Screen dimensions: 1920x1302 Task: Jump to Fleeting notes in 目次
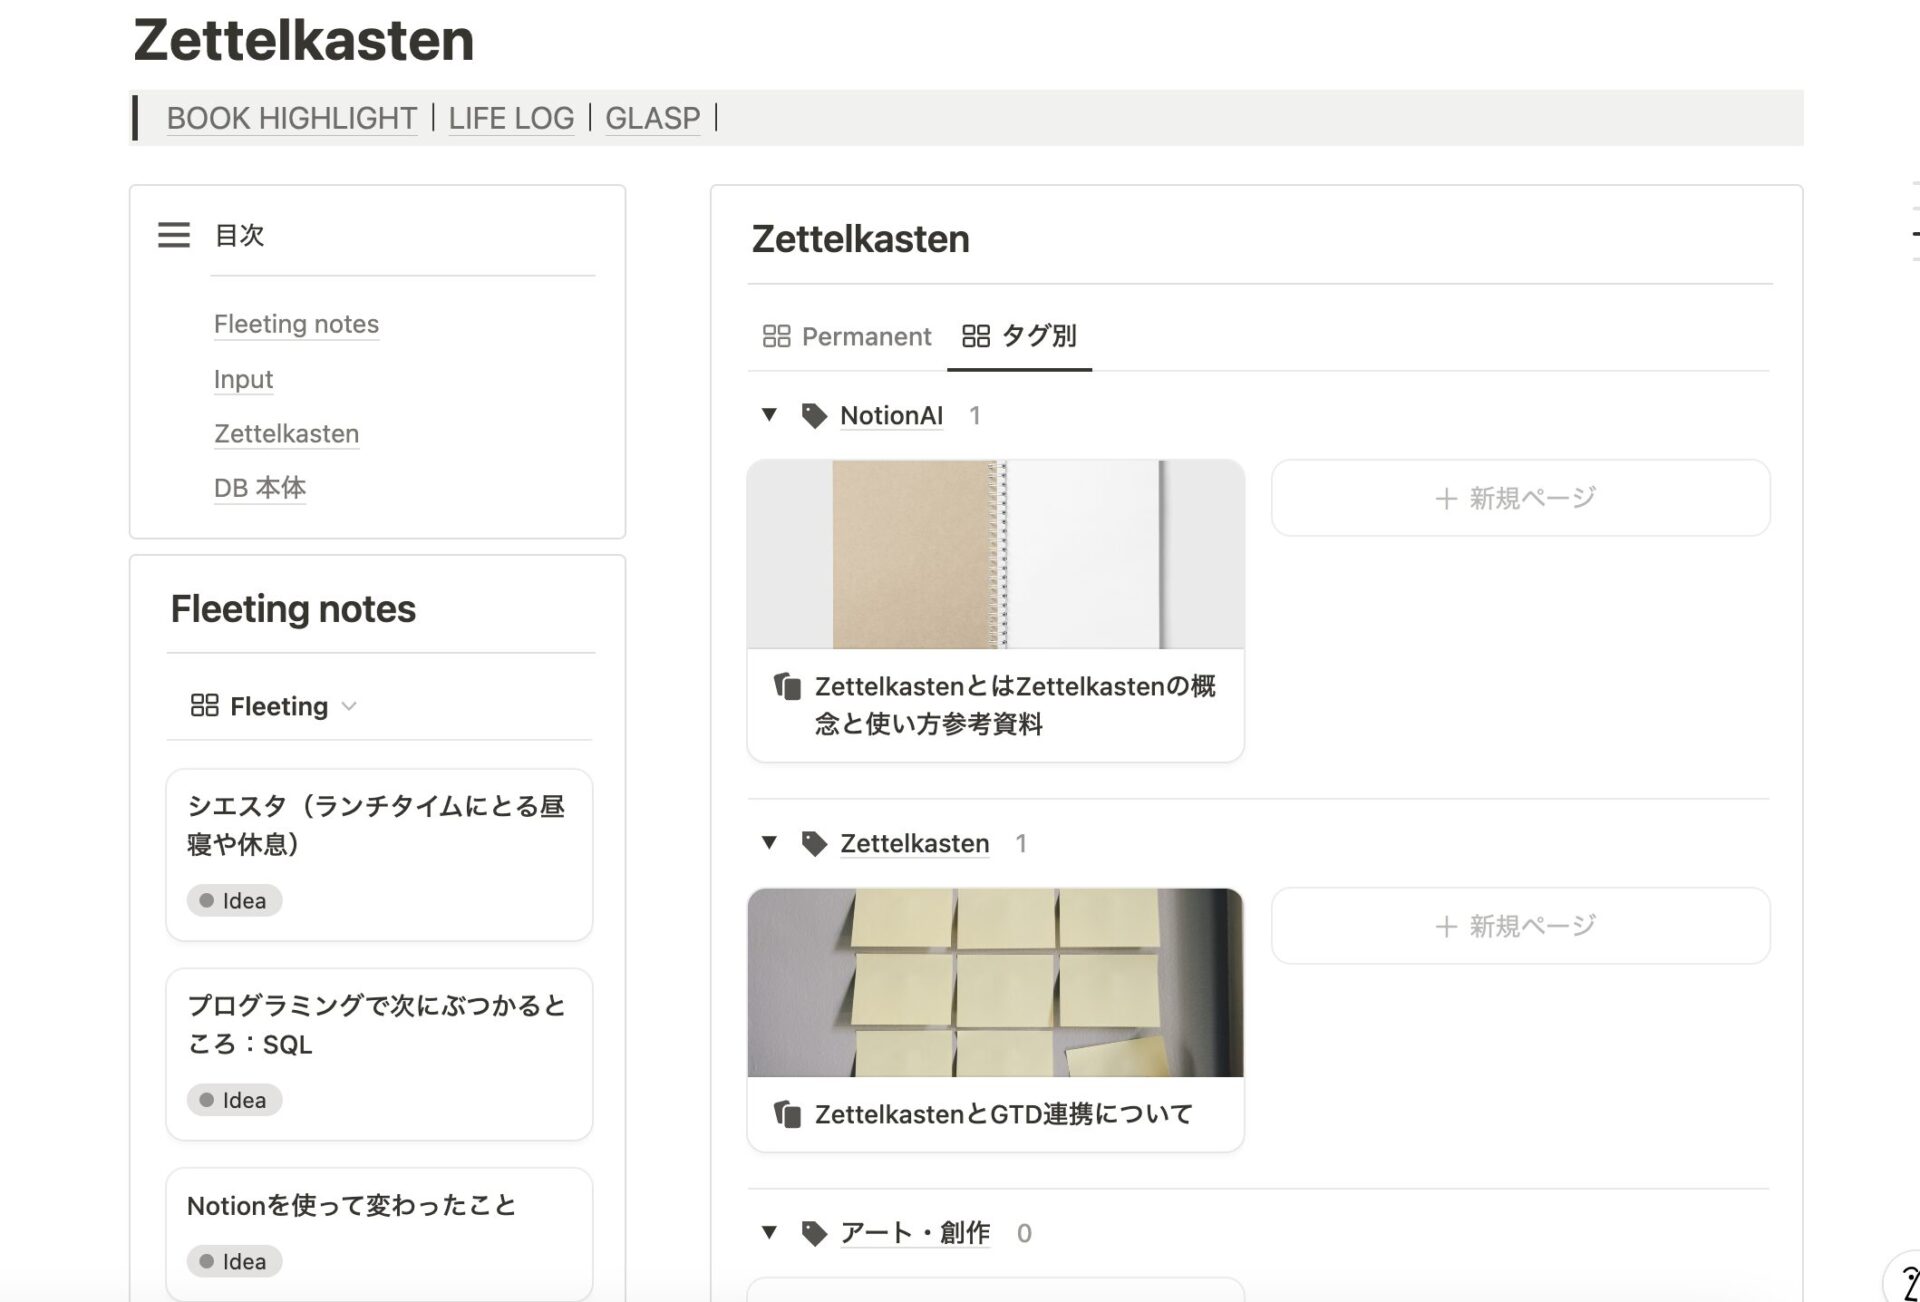(x=296, y=324)
